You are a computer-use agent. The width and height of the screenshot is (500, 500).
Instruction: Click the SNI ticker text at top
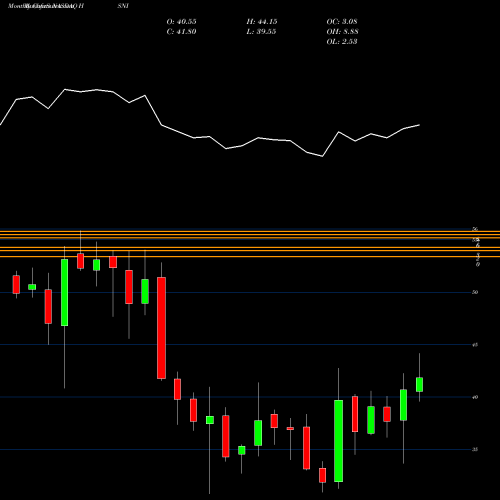123,6
